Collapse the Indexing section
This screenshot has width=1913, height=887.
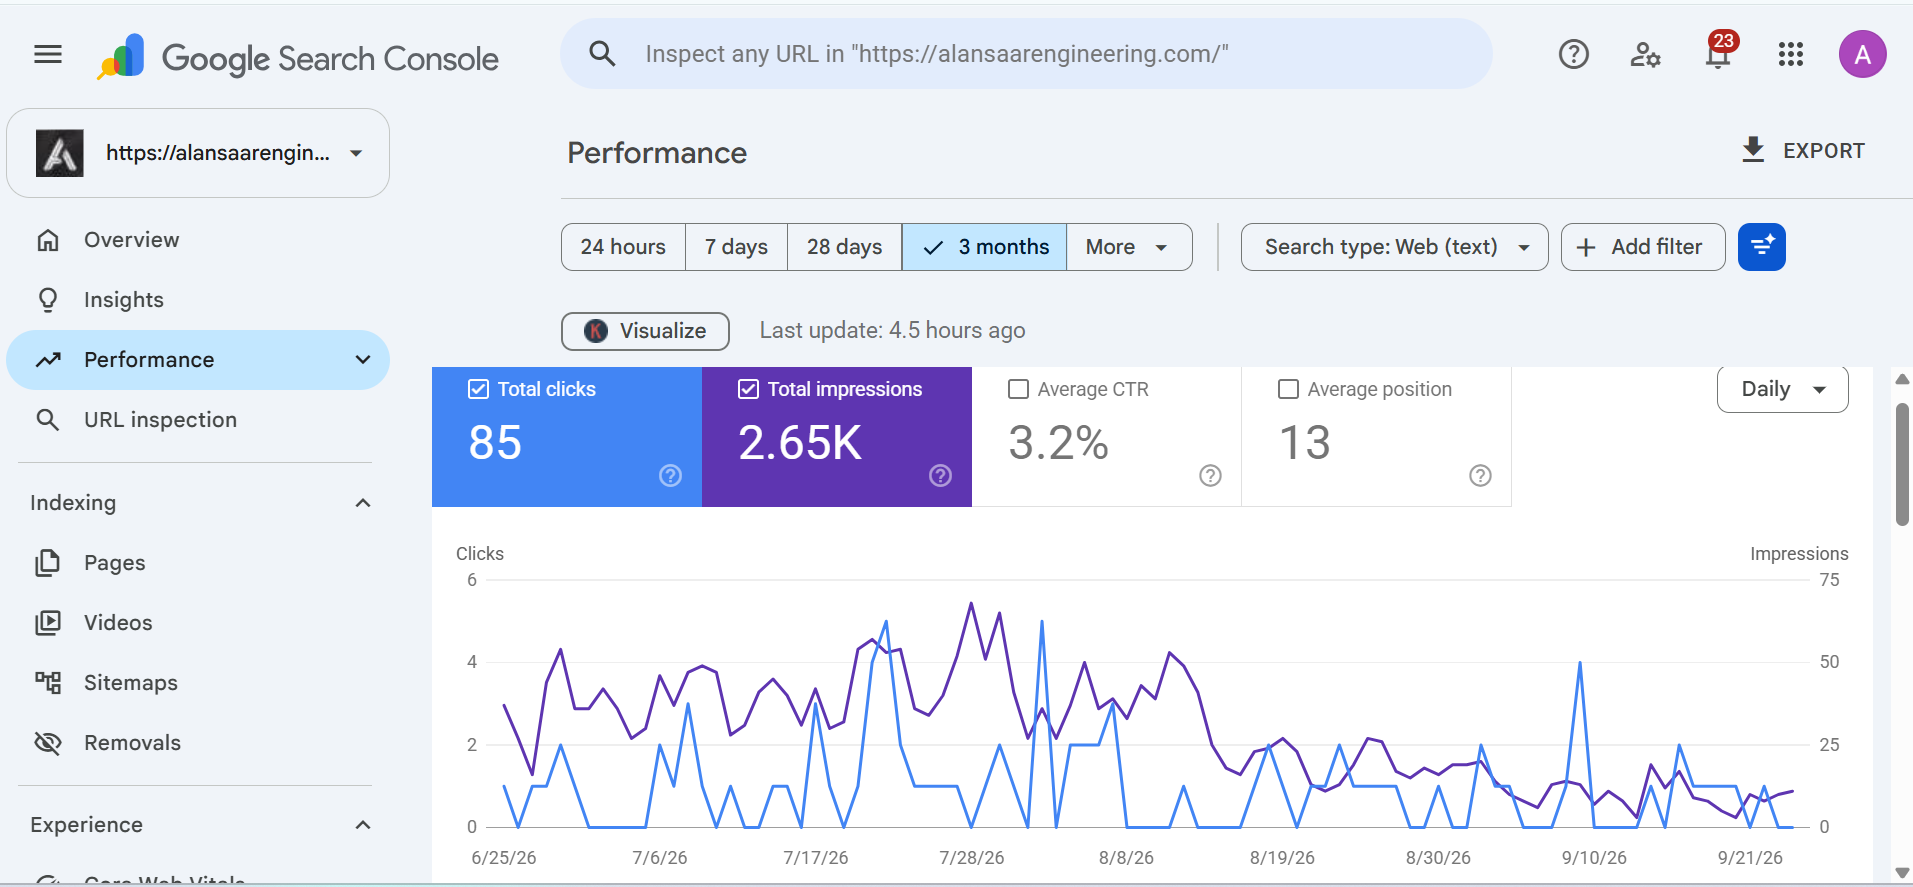point(363,503)
